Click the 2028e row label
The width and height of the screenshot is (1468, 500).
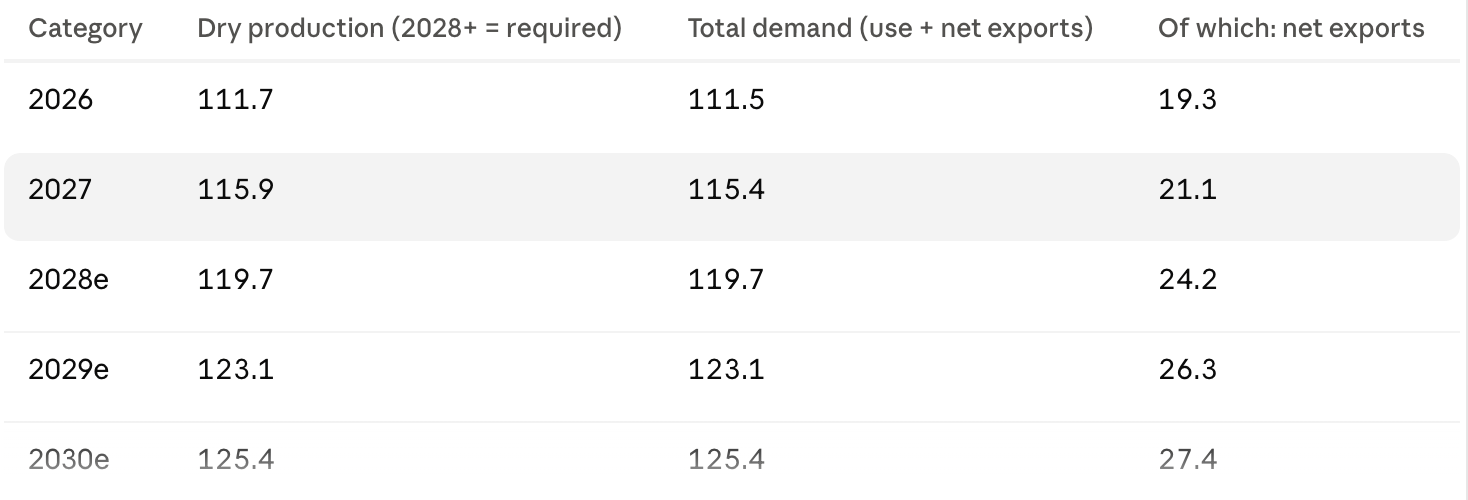(68, 279)
